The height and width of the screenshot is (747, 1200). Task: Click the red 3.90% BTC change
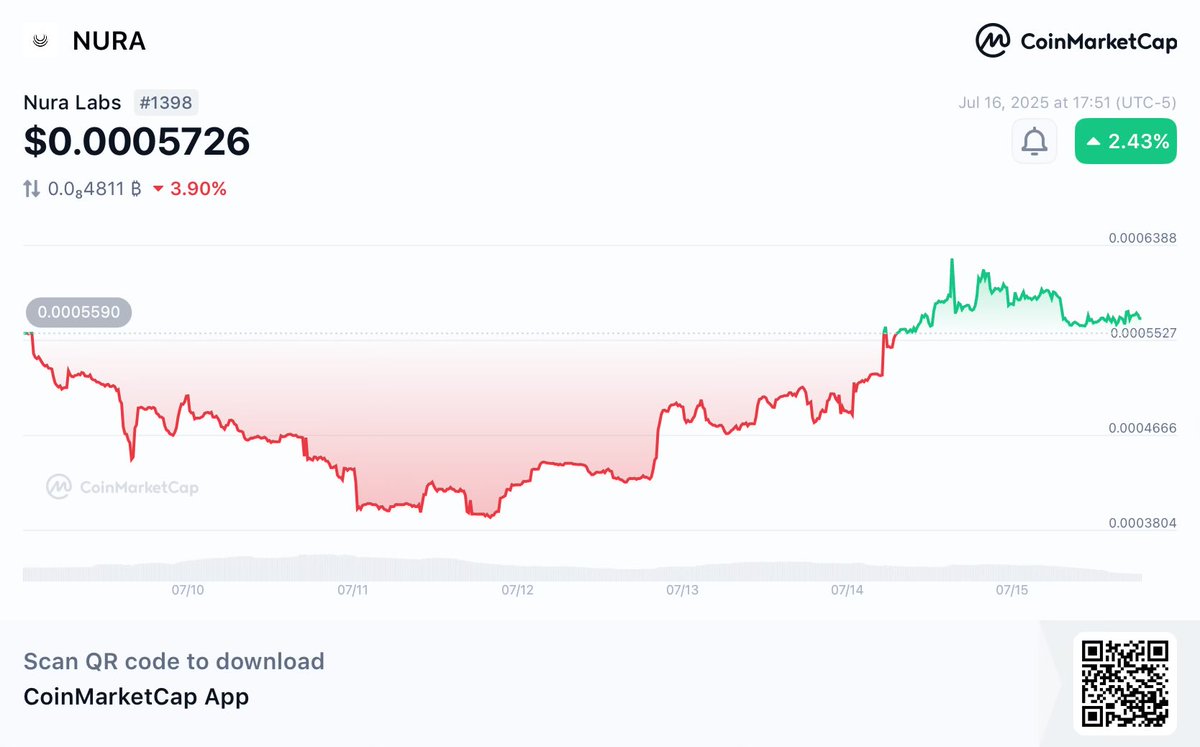(x=189, y=188)
